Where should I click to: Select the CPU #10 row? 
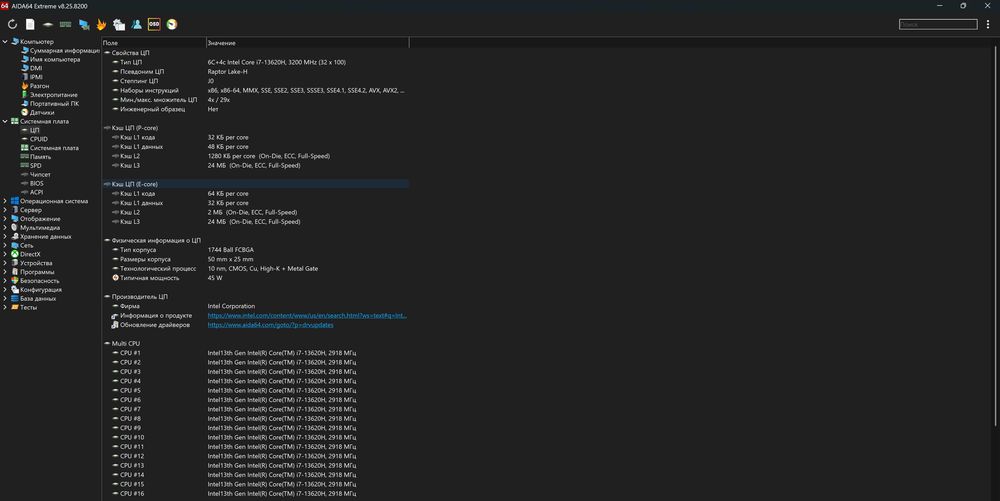point(255,437)
